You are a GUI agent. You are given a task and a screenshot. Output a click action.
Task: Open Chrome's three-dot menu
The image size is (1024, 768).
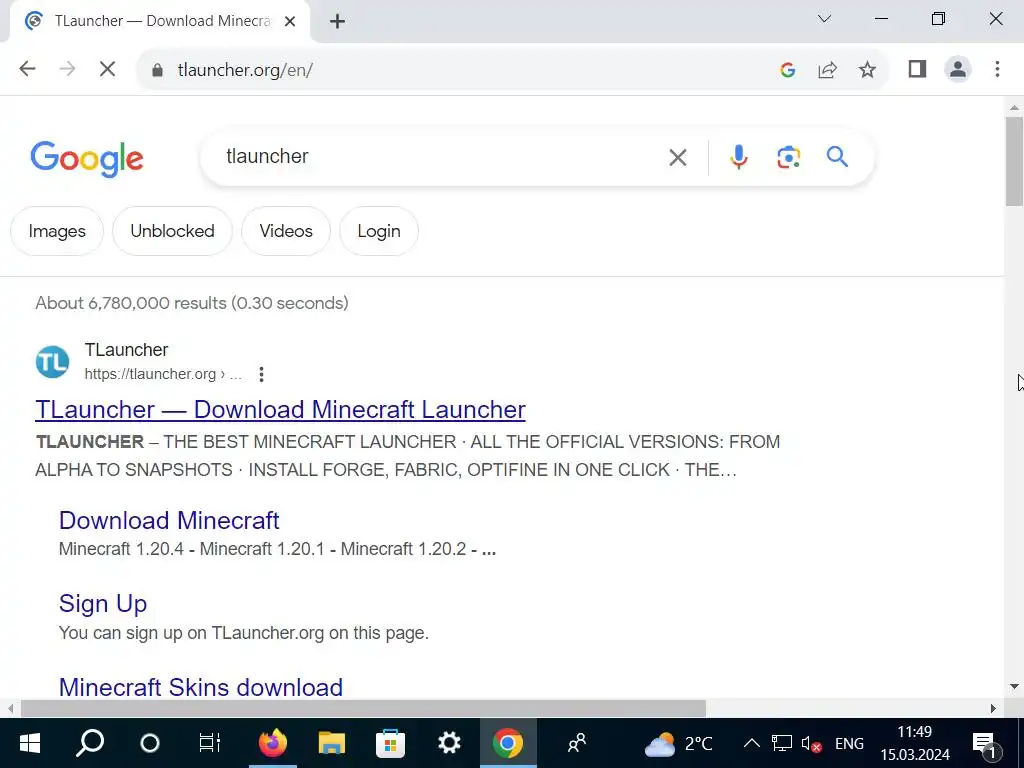[997, 69]
